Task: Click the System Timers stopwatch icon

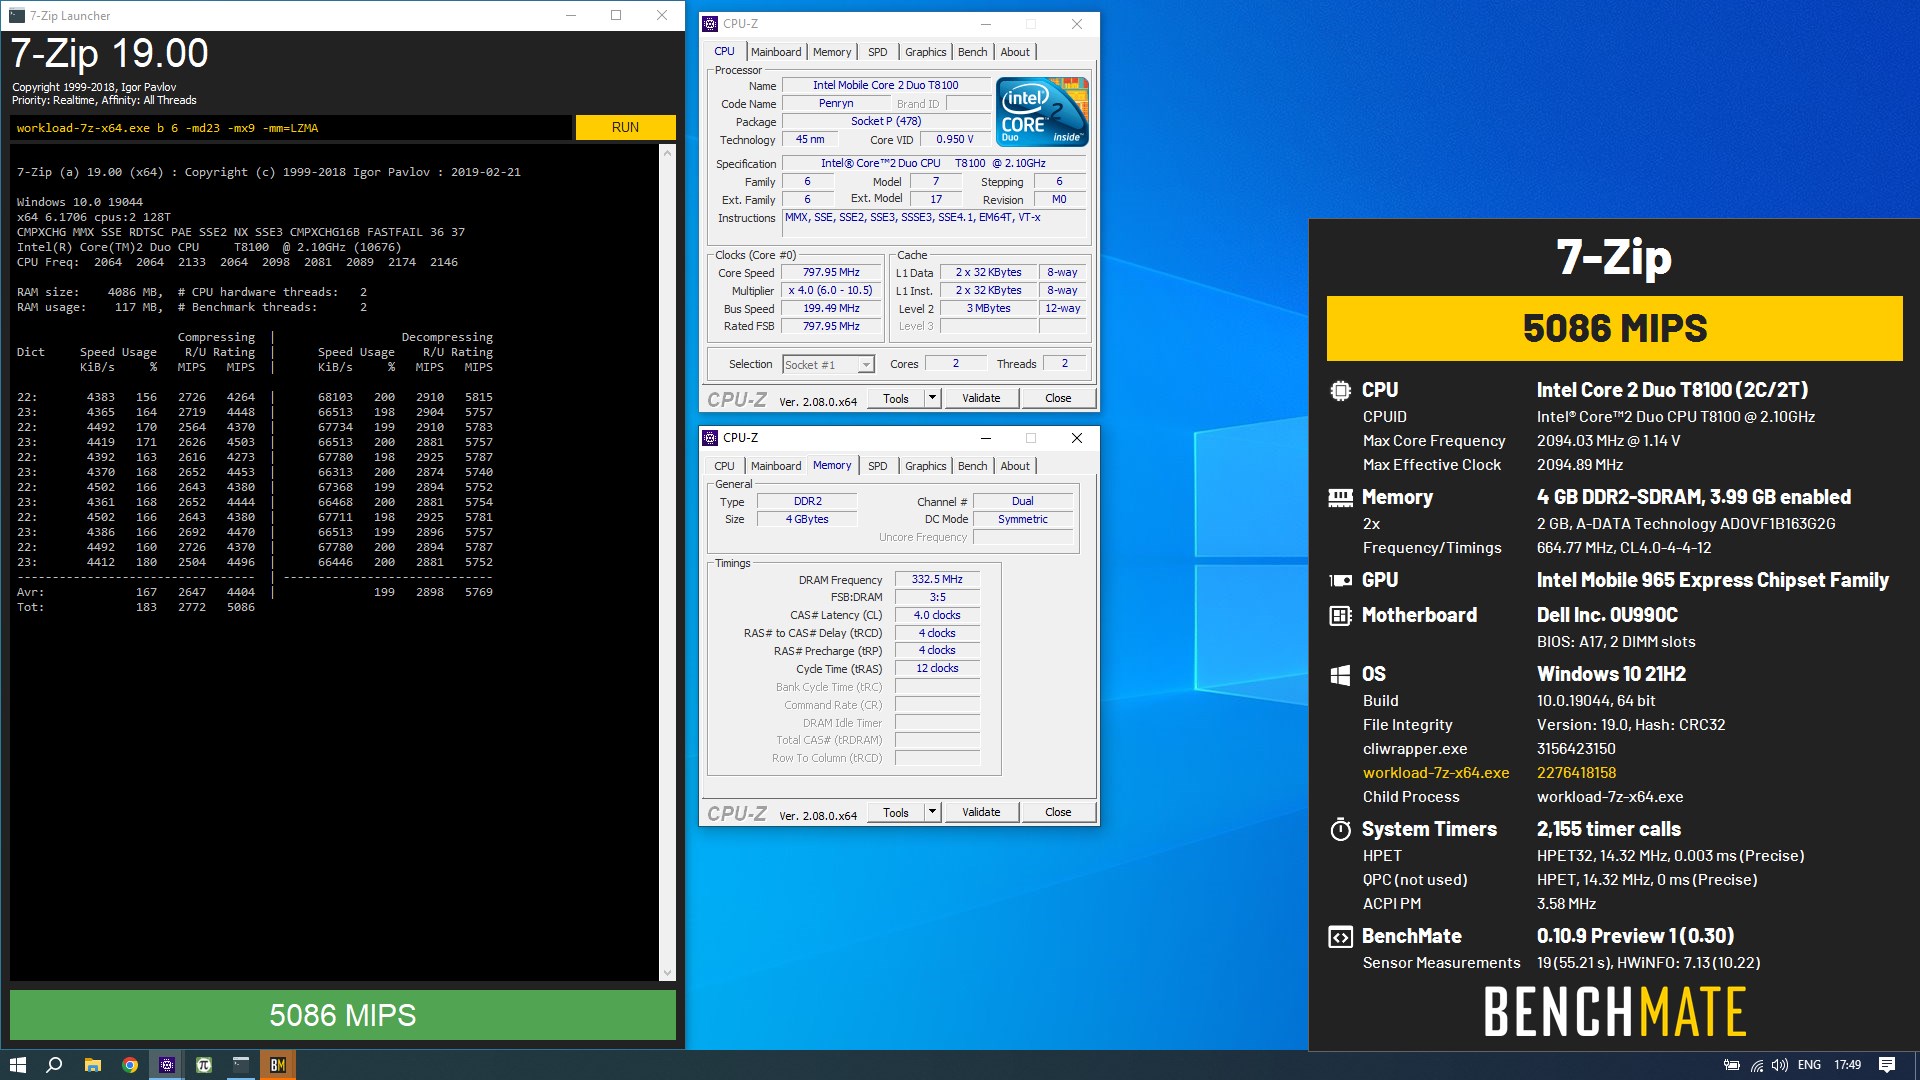Action: (1340, 829)
